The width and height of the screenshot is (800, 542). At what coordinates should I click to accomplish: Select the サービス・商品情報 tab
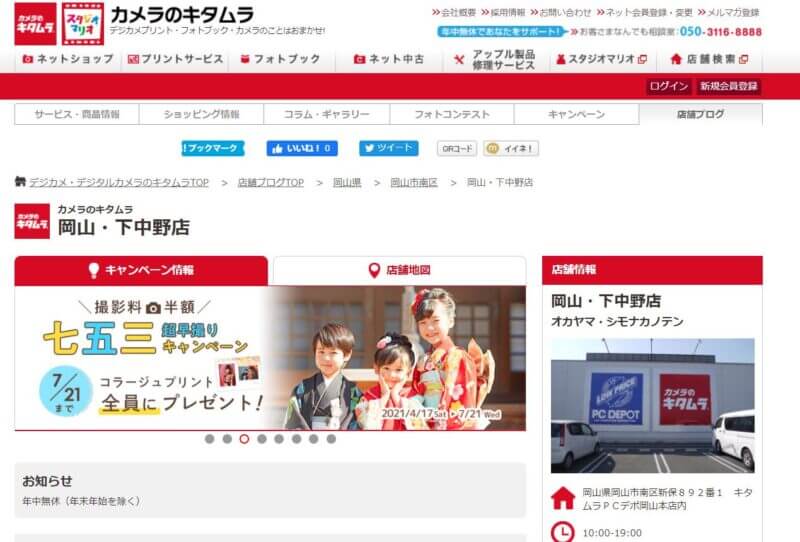pyautogui.click(x=77, y=114)
